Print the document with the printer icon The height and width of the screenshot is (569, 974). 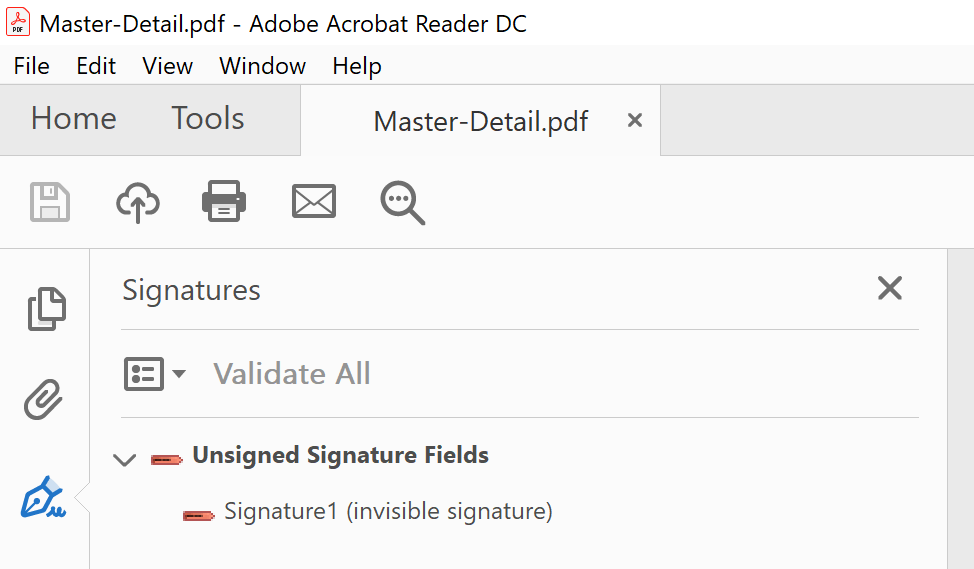click(223, 202)
